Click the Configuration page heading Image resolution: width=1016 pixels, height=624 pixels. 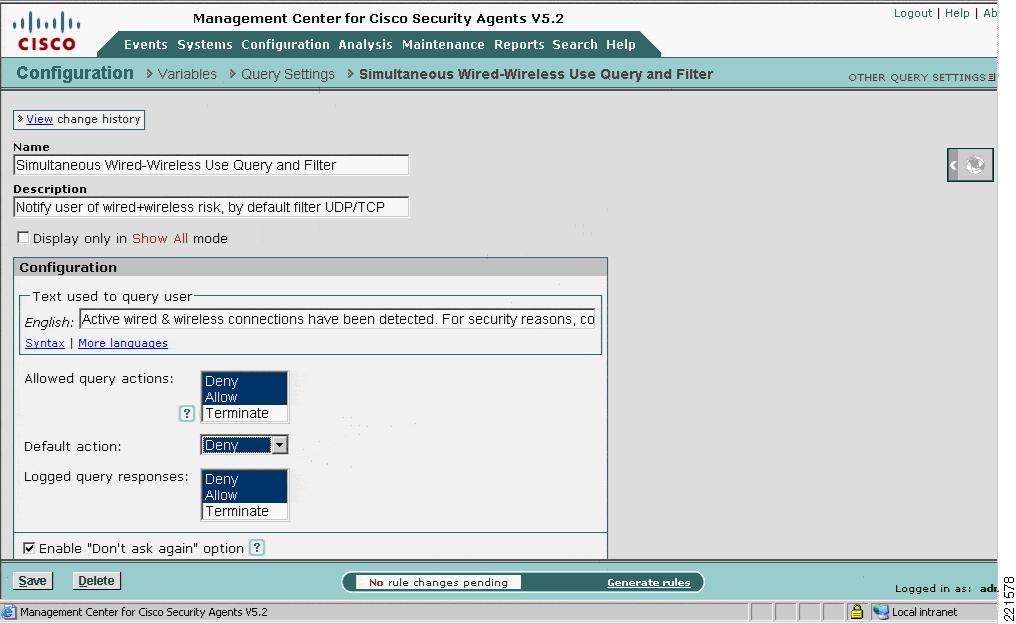[75, 73]
